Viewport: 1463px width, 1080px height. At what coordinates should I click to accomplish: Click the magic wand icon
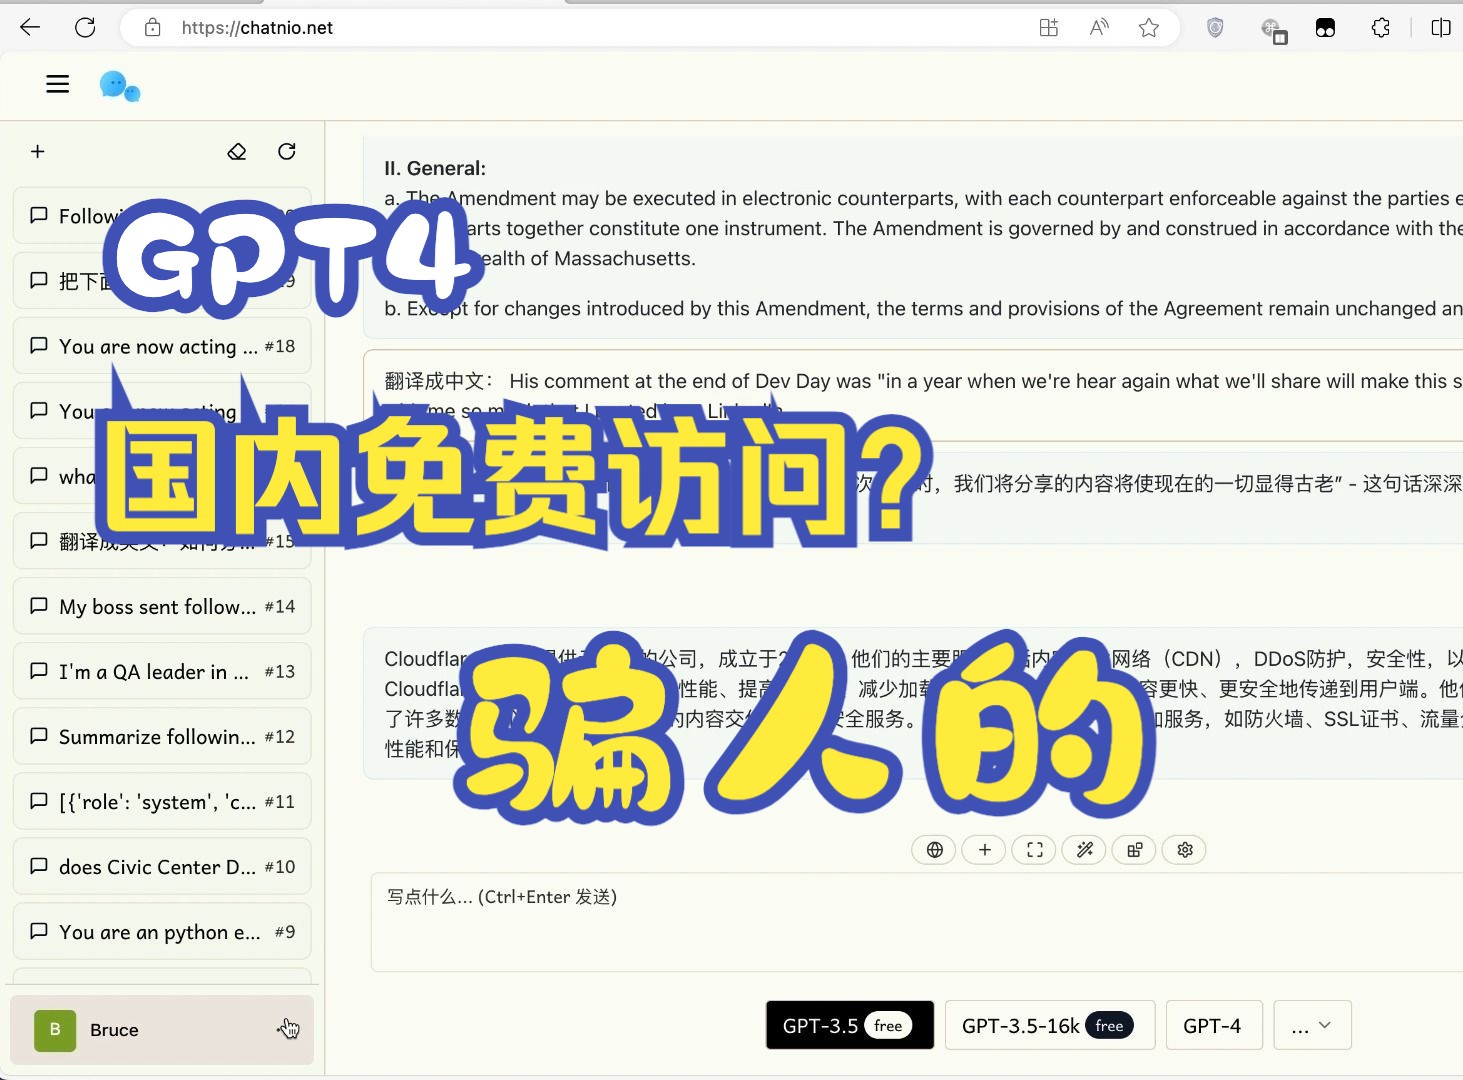coord(1084,850)
